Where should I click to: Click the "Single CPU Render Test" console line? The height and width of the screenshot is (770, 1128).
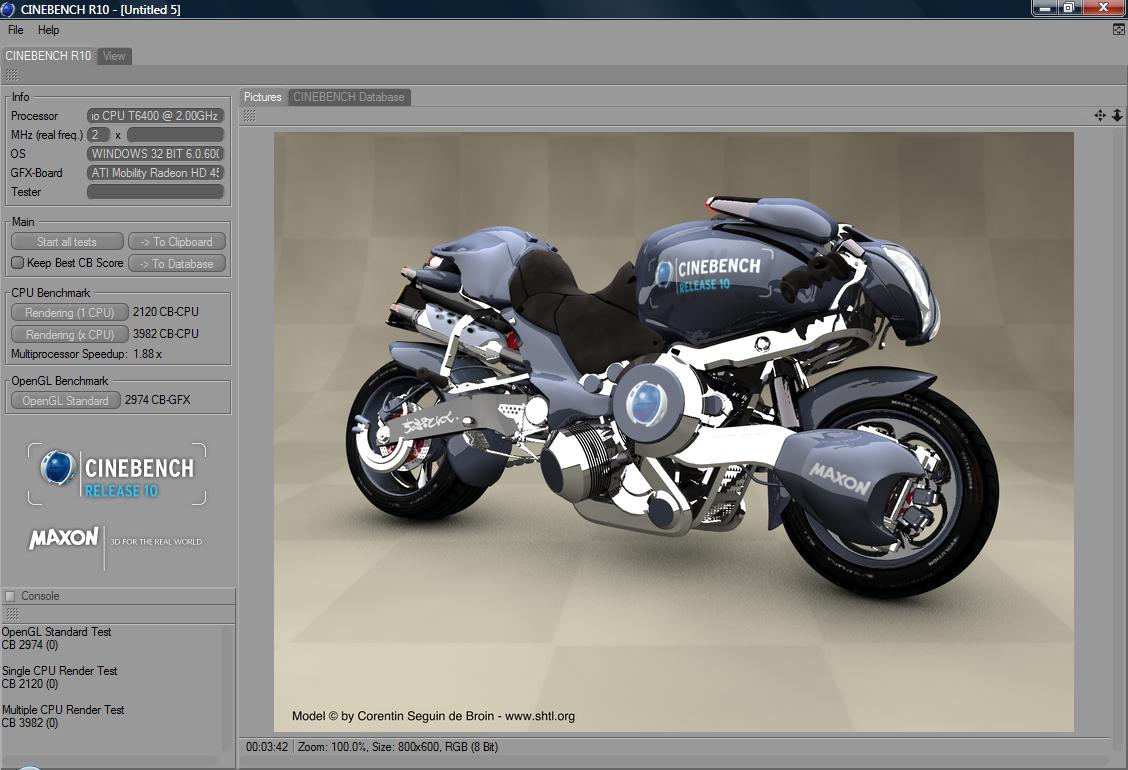pyautogui.click(x=59, y=671)
